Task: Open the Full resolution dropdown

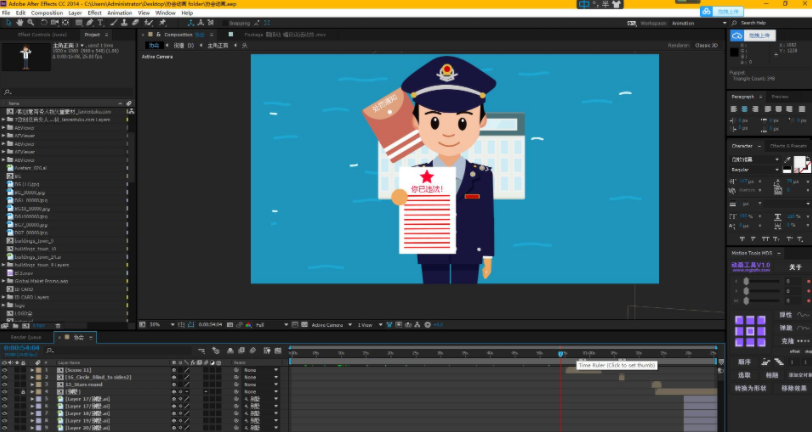Action: [271, 325]
